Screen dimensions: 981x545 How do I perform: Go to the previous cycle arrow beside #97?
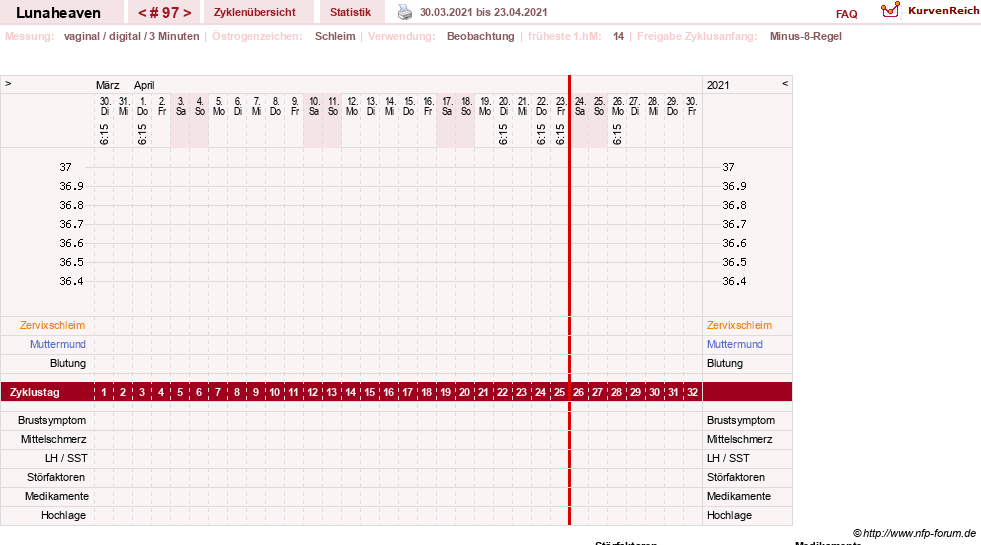(x=142, y=13)
